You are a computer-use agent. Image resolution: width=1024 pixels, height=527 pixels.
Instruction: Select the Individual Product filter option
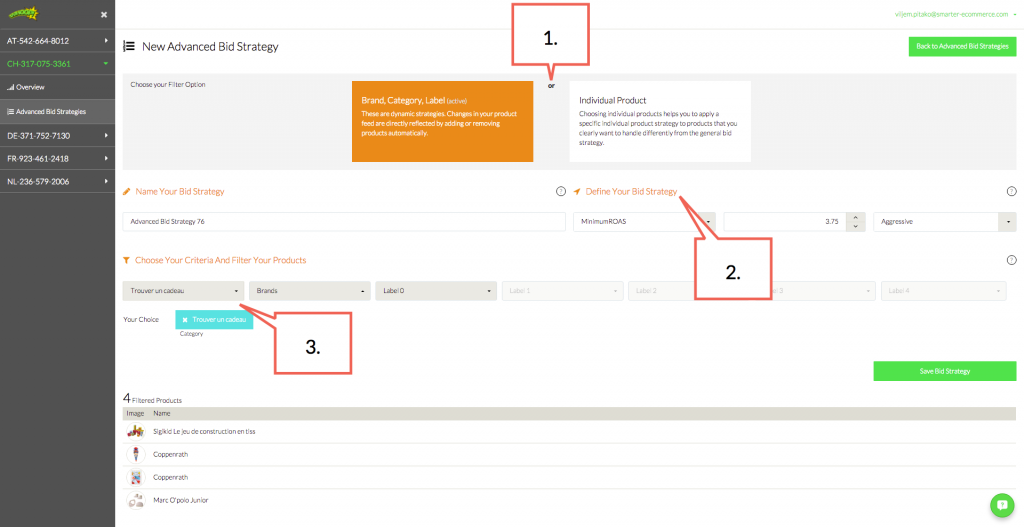tap(660, 121)
